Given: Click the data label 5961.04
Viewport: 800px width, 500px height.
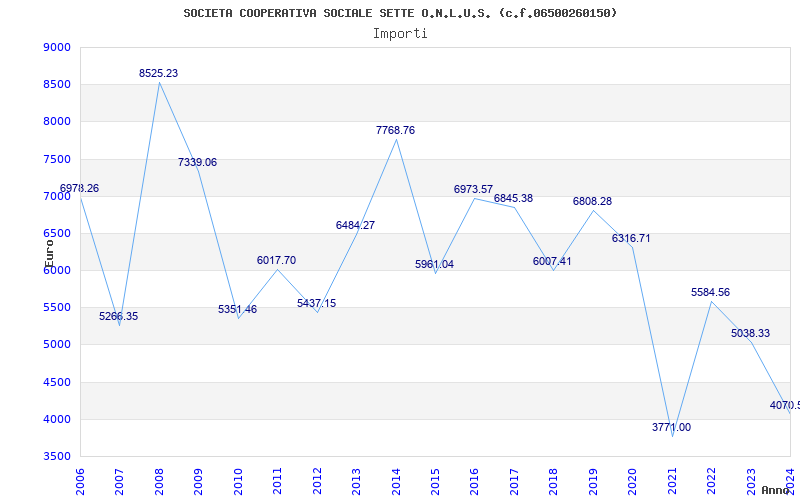Looking at the screenshot, I should click(x=434, y=264).
